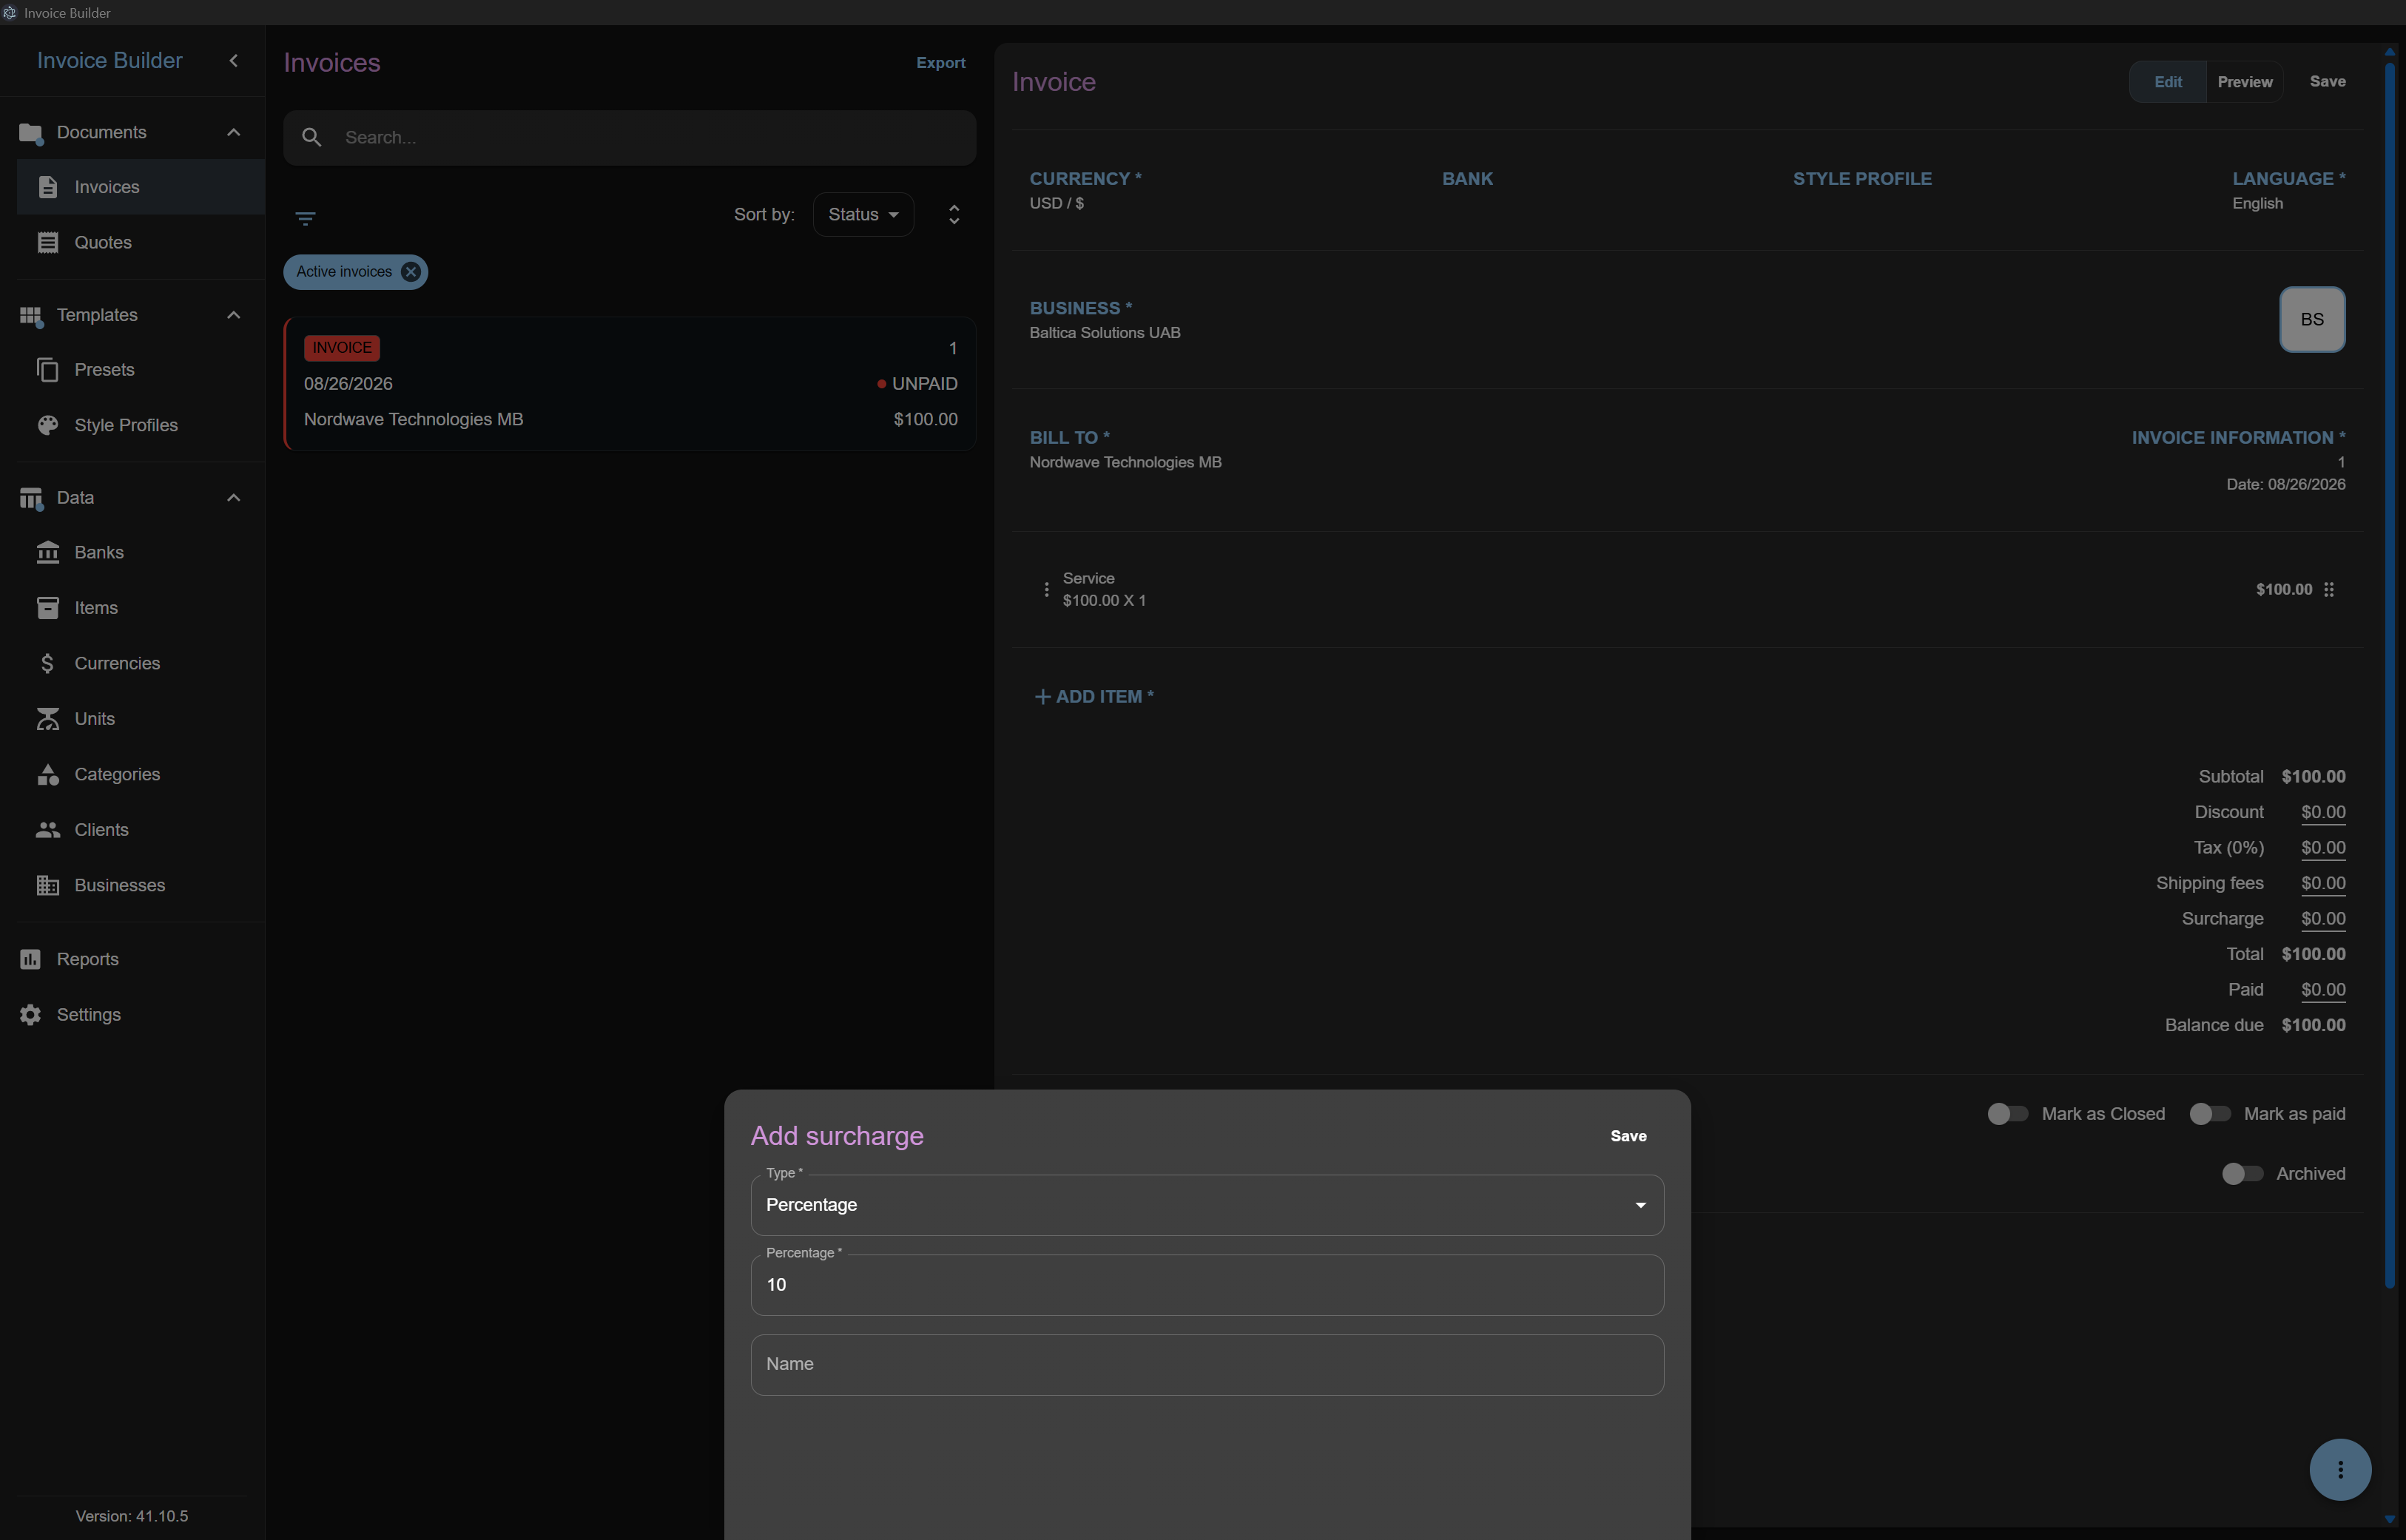The width and height of the screenshot is (2406, 1540).
Task: Save the surcharge dialog
Action: point(1628,1136)
